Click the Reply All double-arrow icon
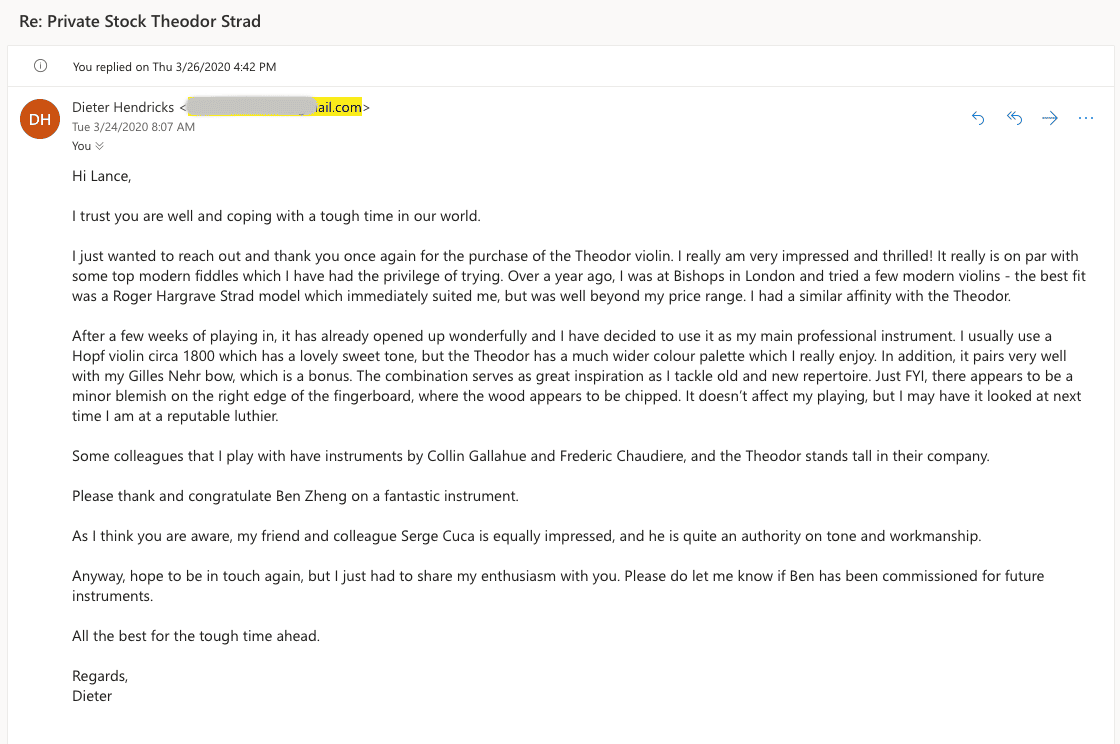The image size is (1120, 744). click(1014, 118)
